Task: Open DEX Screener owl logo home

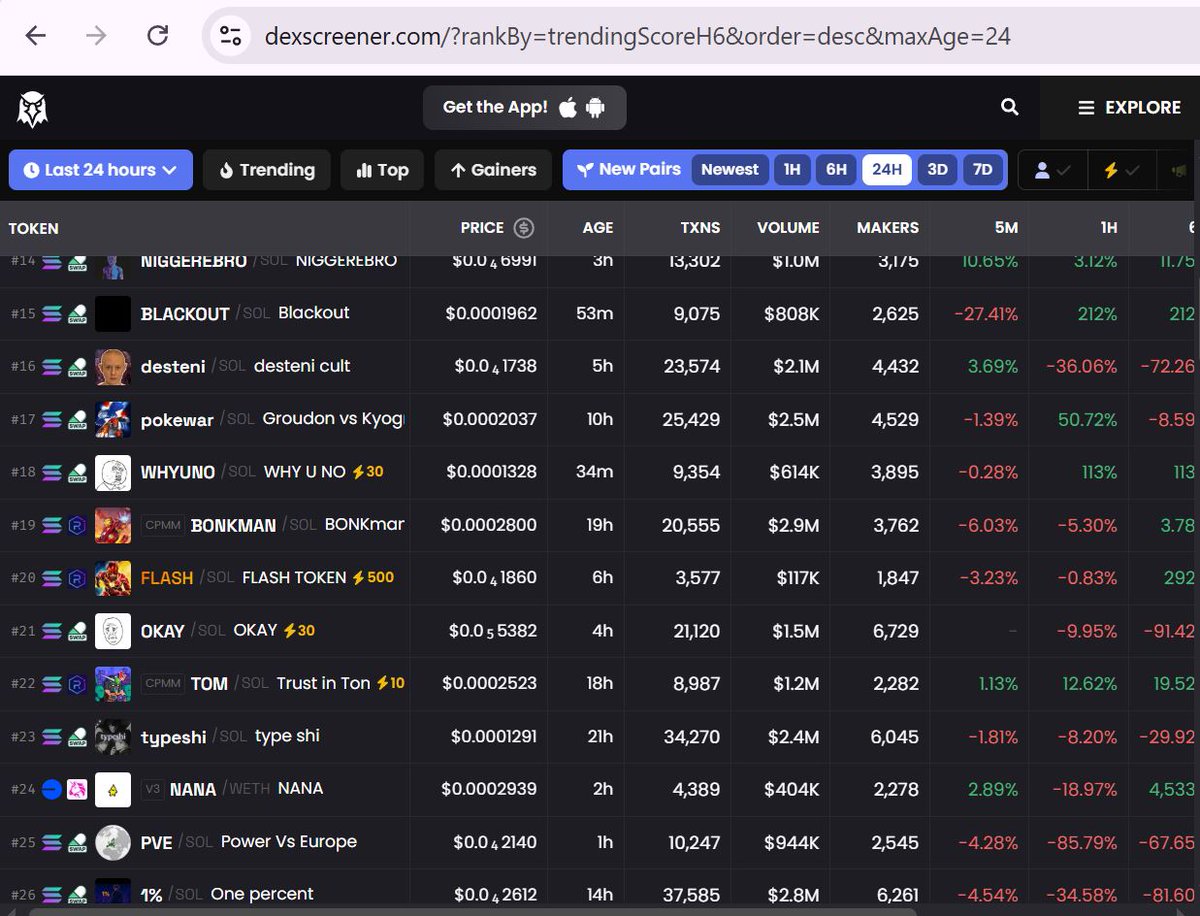Action: [33, 108]
